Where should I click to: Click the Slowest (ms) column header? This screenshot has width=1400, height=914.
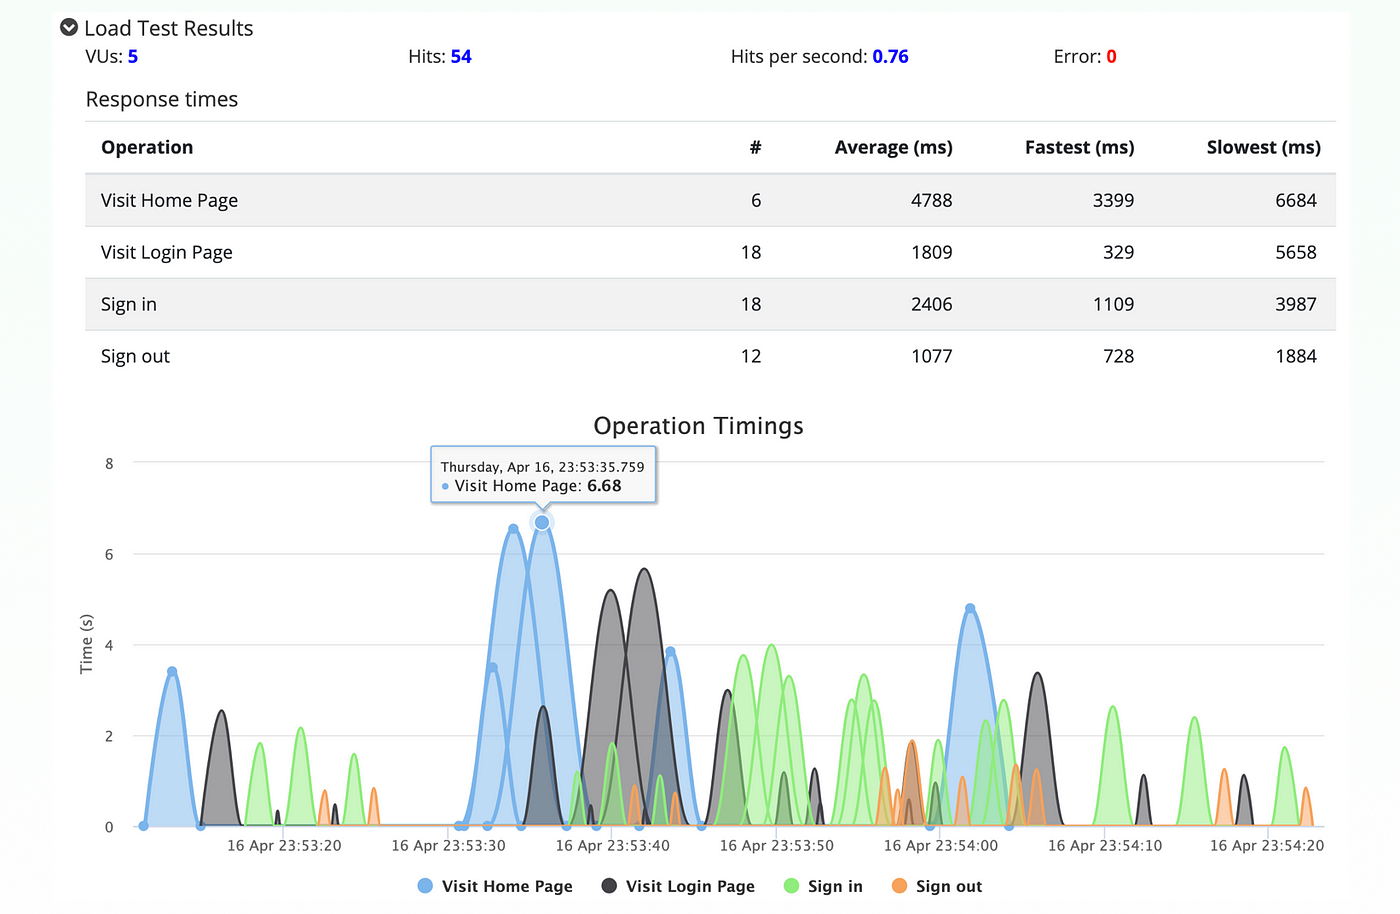point(1263,147)
